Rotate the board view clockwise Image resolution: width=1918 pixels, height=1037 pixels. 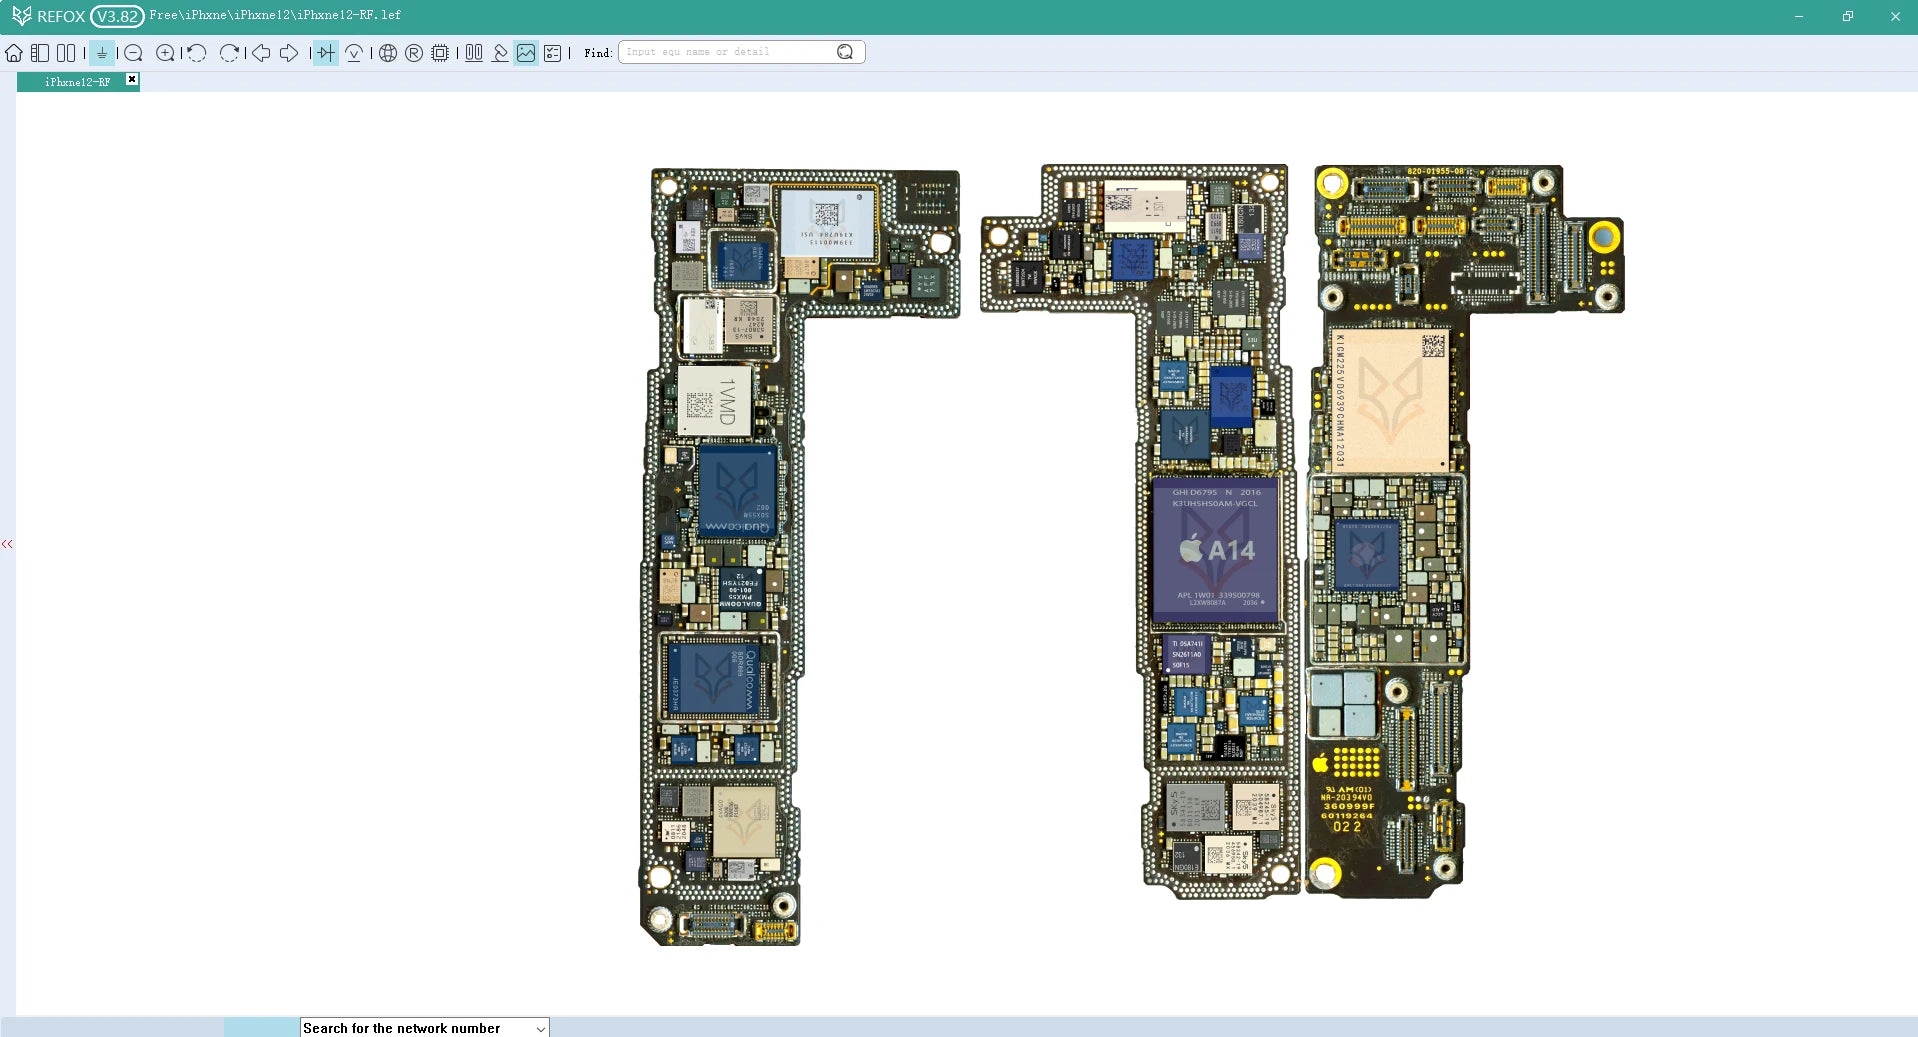click(x=229, y=52)
